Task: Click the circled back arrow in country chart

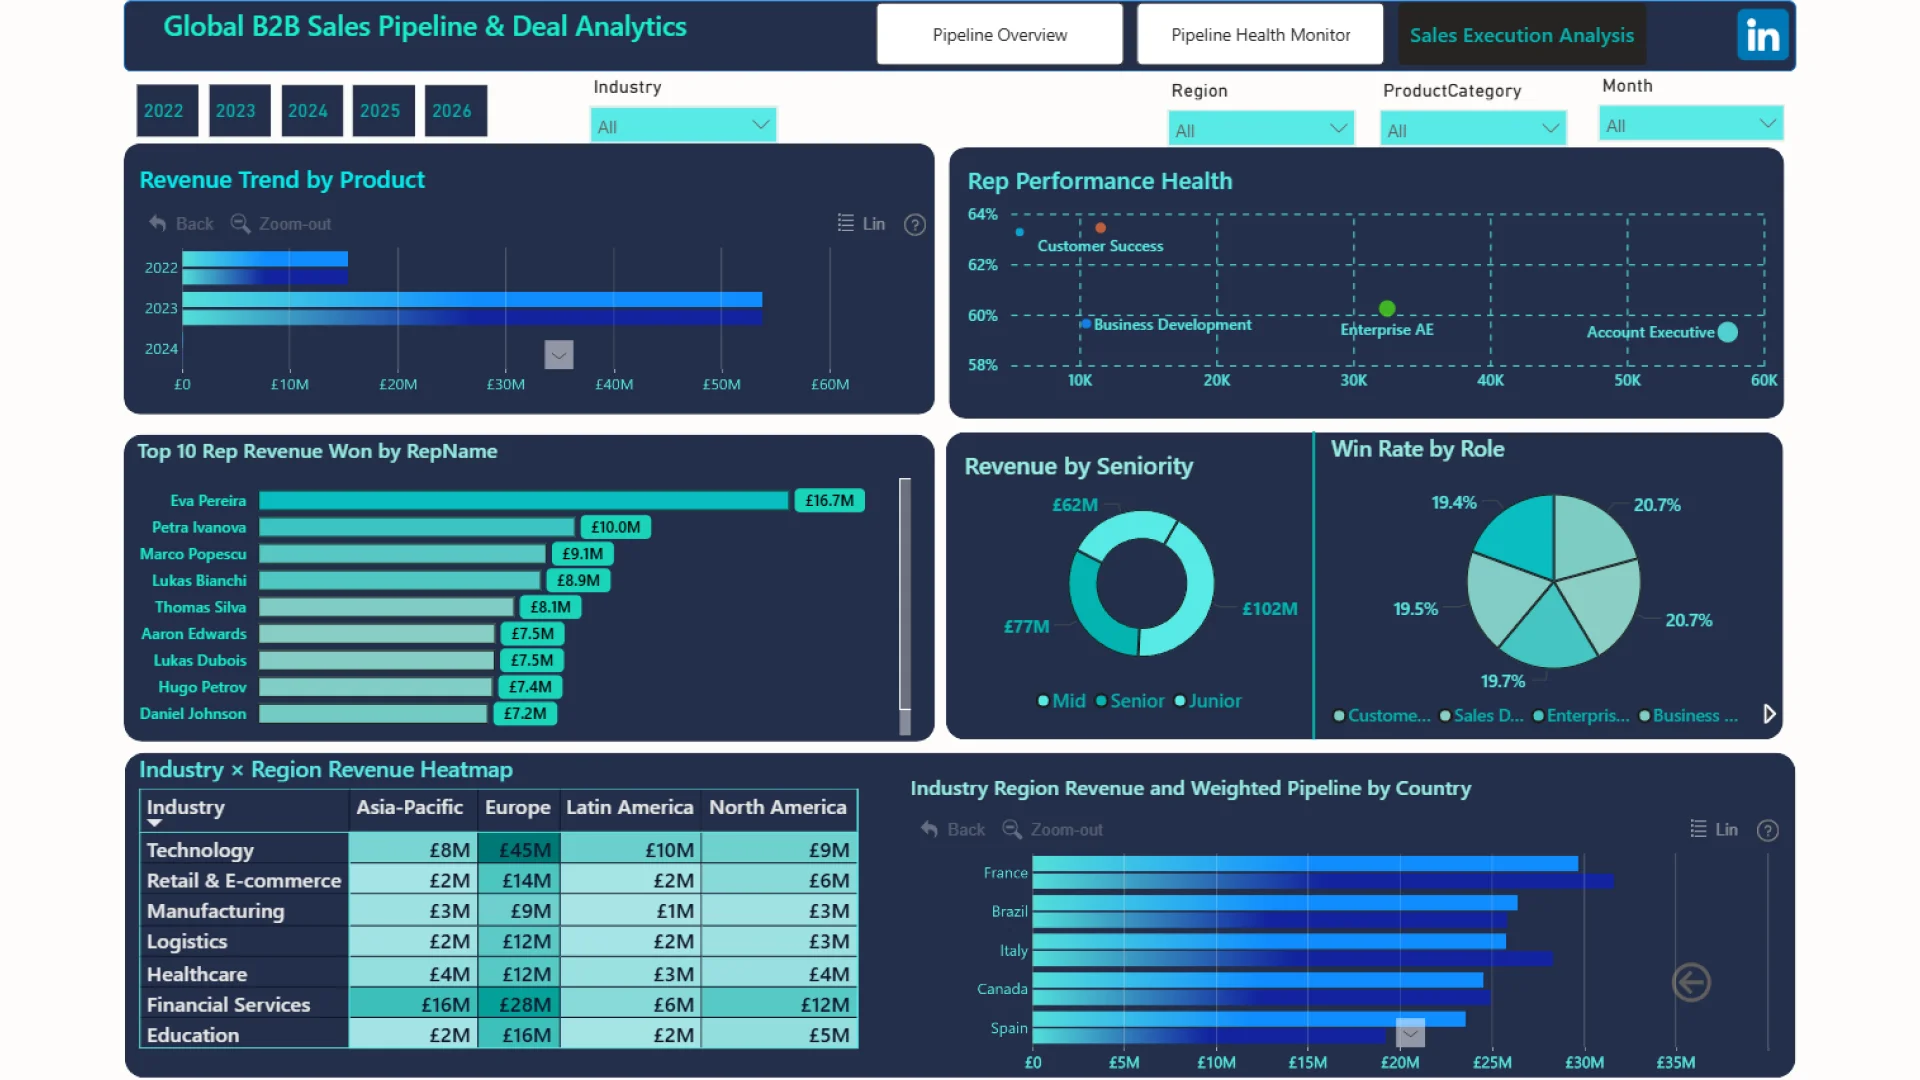Action: pyautogui.click(x=1691, y=983)
